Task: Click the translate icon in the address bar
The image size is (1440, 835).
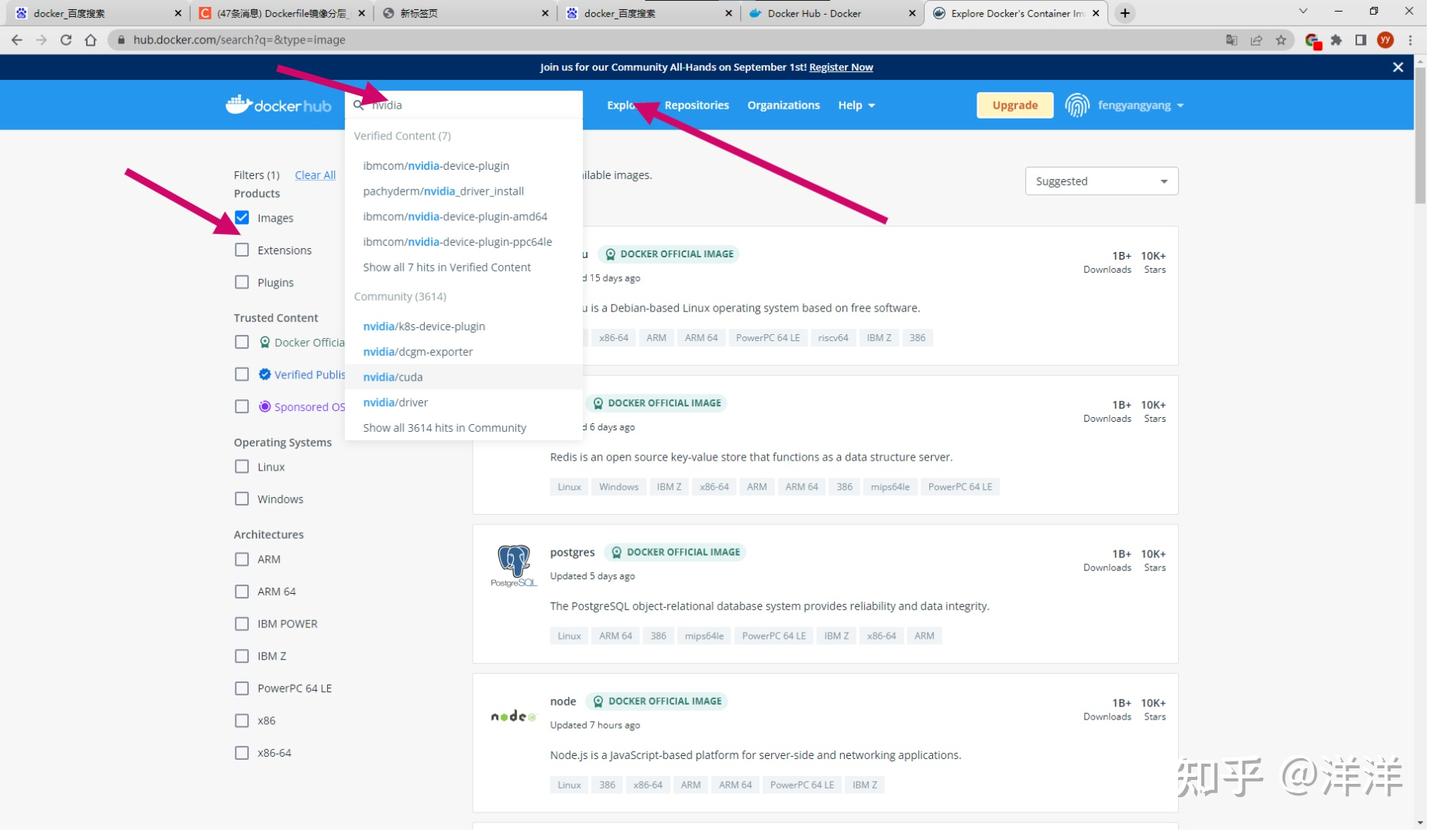Action: point(1232,40)
